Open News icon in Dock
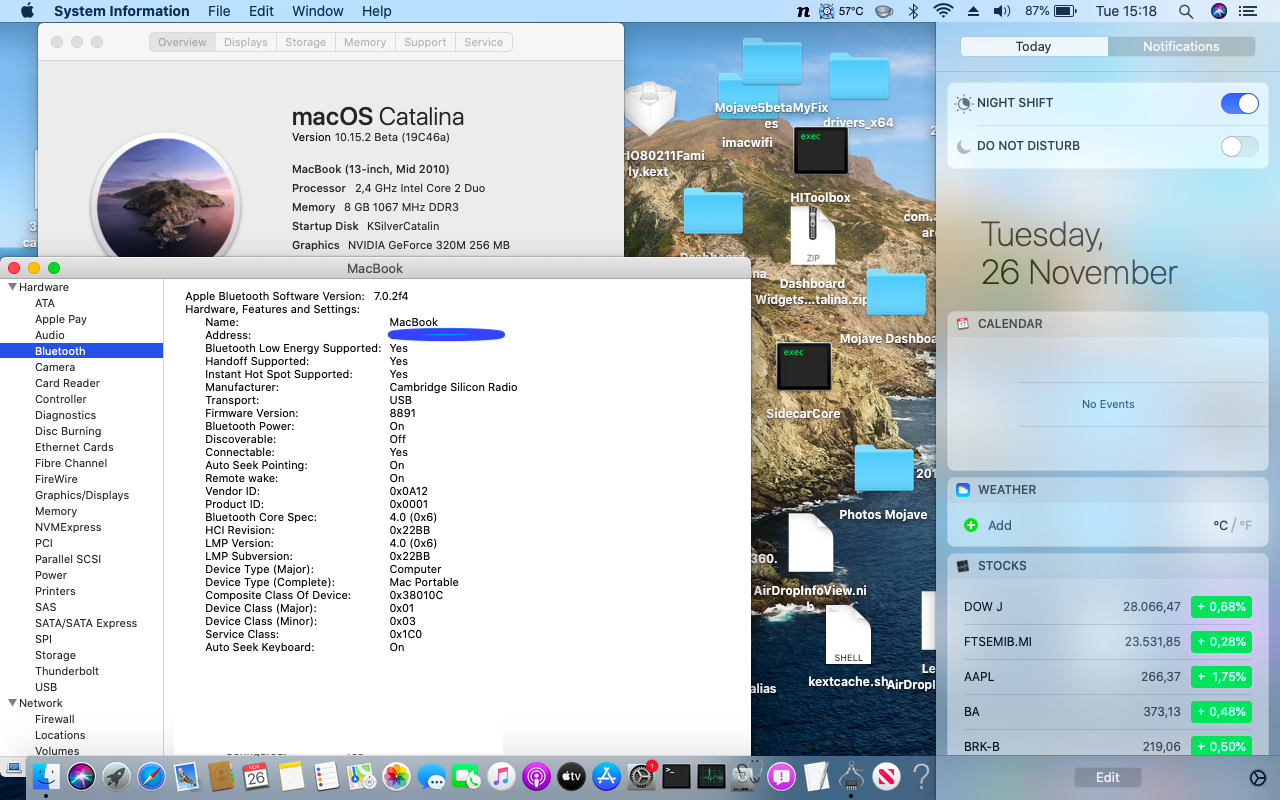This screenshot has height=800, width=1280. [886, 776]
